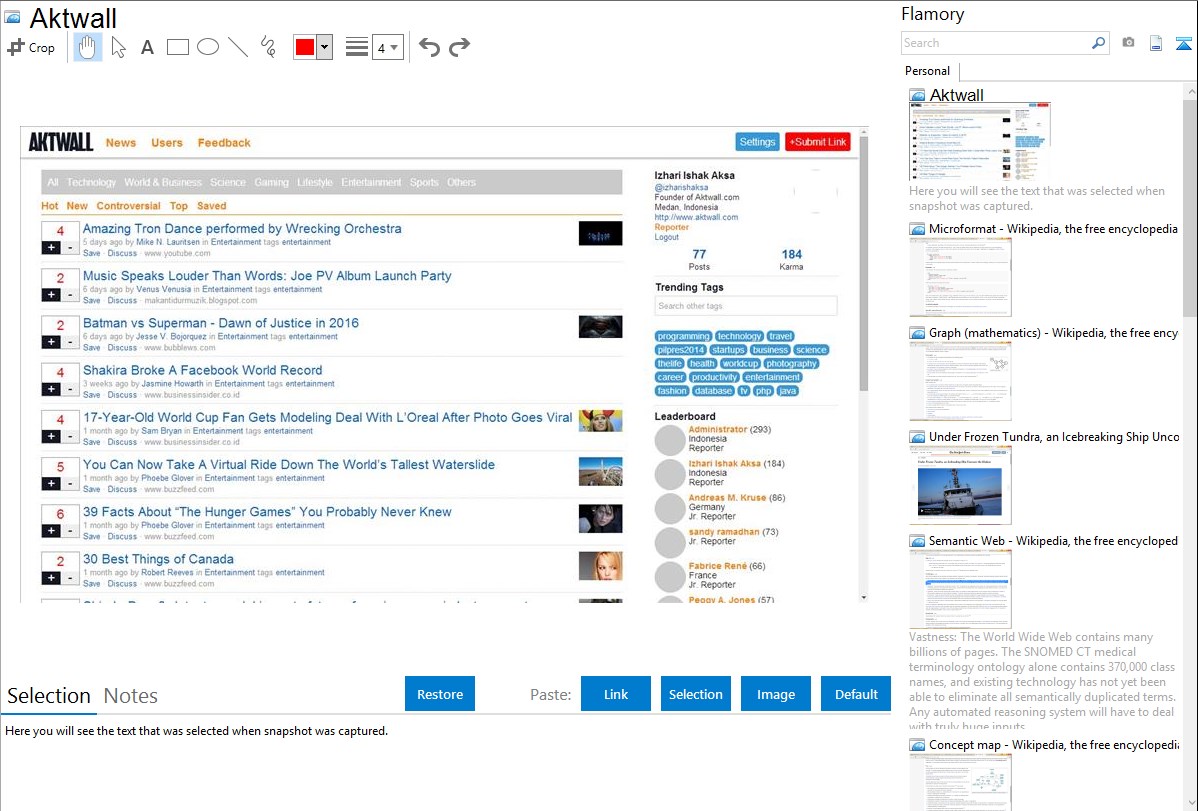Click the Microformat - Wikipedia snapshot title
1198x811 pixels.
coord(1053,229)
